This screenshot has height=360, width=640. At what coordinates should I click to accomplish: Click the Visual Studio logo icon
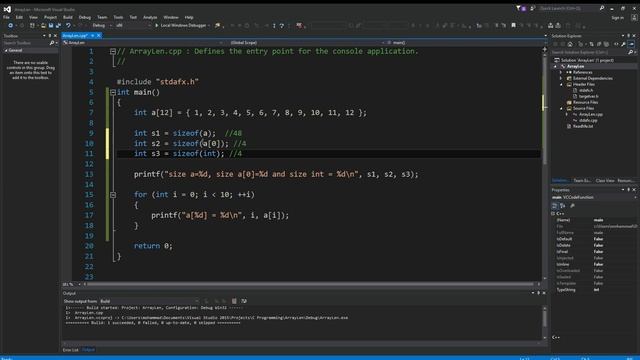click(7, 9)
